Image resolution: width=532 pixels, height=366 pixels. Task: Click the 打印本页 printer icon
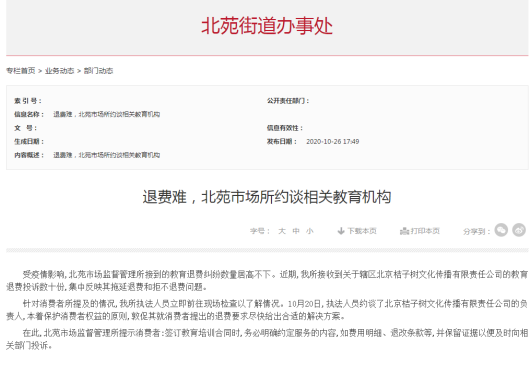tap(404, 231)
